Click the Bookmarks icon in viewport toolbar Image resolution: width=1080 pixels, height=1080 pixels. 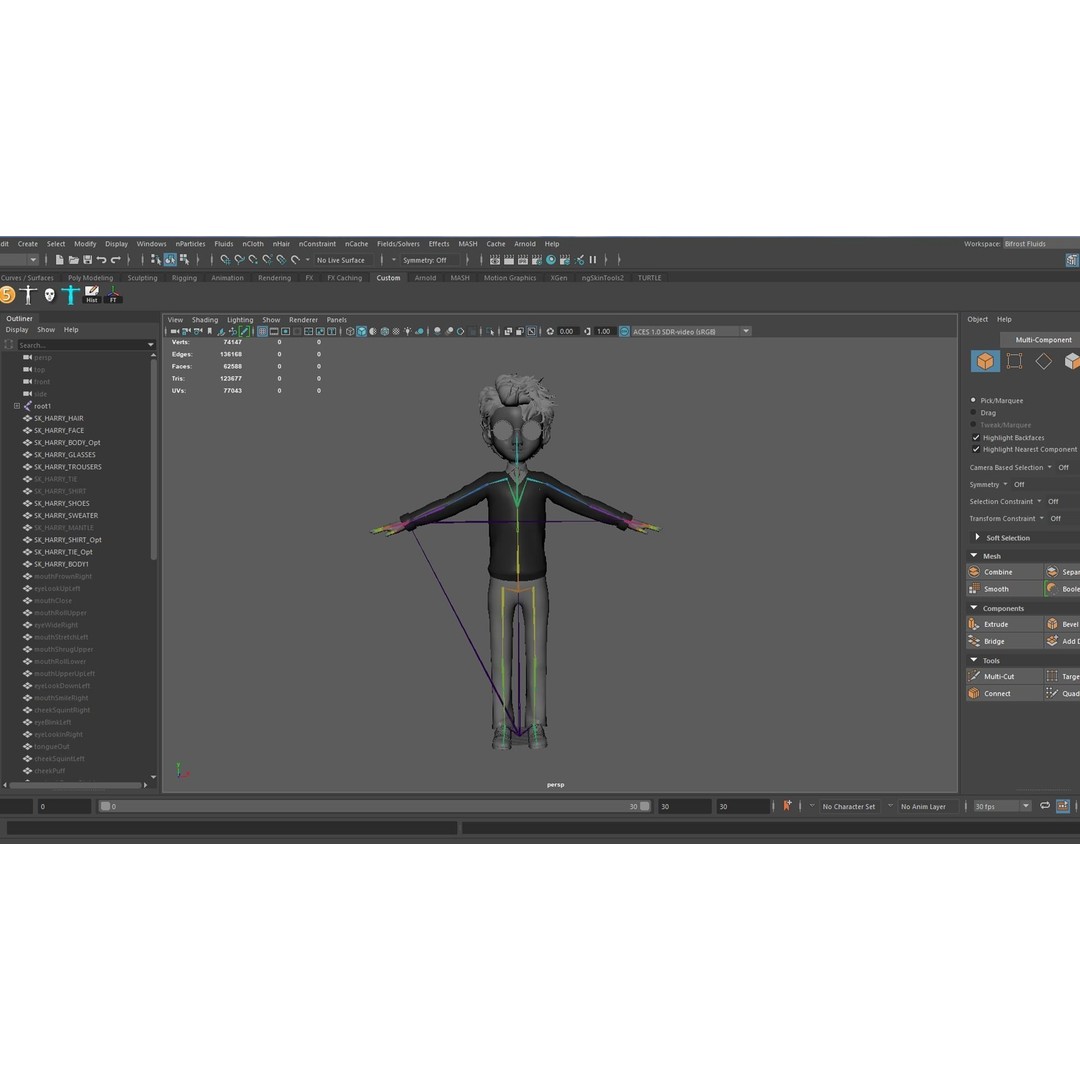pos(209,331)
